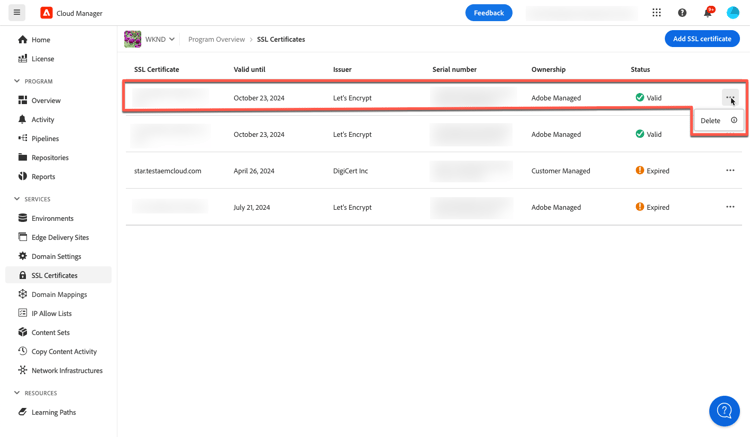Click Add SSL certificate button
750x437 pixels.
point(702,39)
